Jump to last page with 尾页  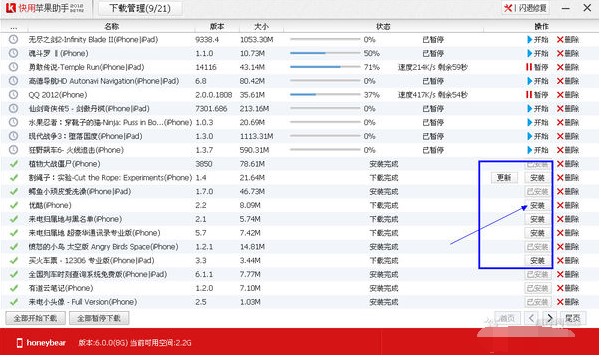573,318
